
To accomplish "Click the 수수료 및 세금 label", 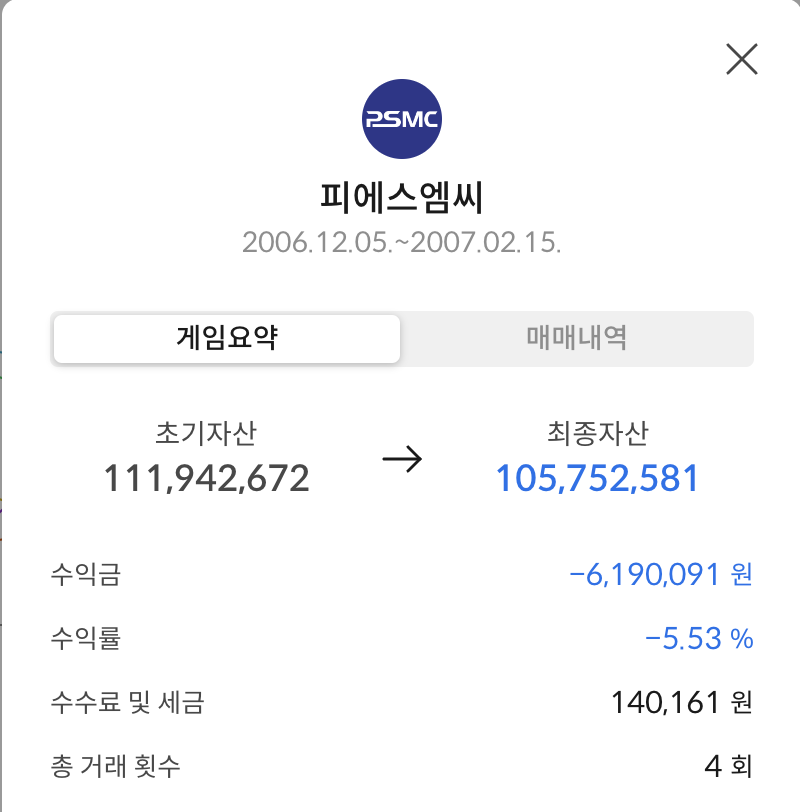I will (128, 703).
